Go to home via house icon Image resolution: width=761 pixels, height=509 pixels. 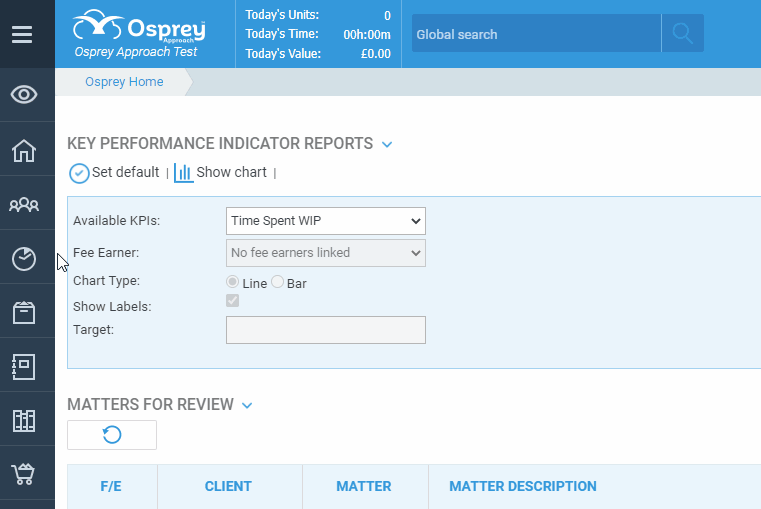(24, 150)
